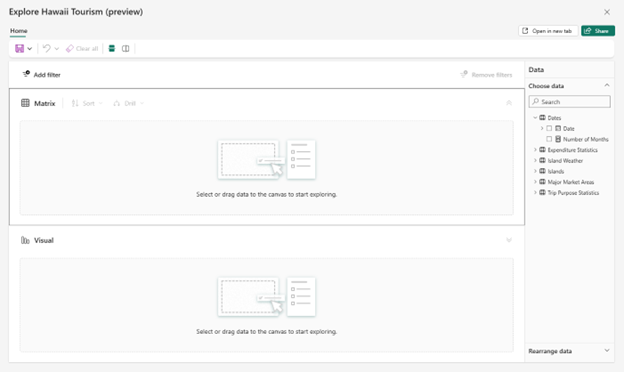
Task: Check the Number of Months checkbox
Action: (x=549, y=139)
